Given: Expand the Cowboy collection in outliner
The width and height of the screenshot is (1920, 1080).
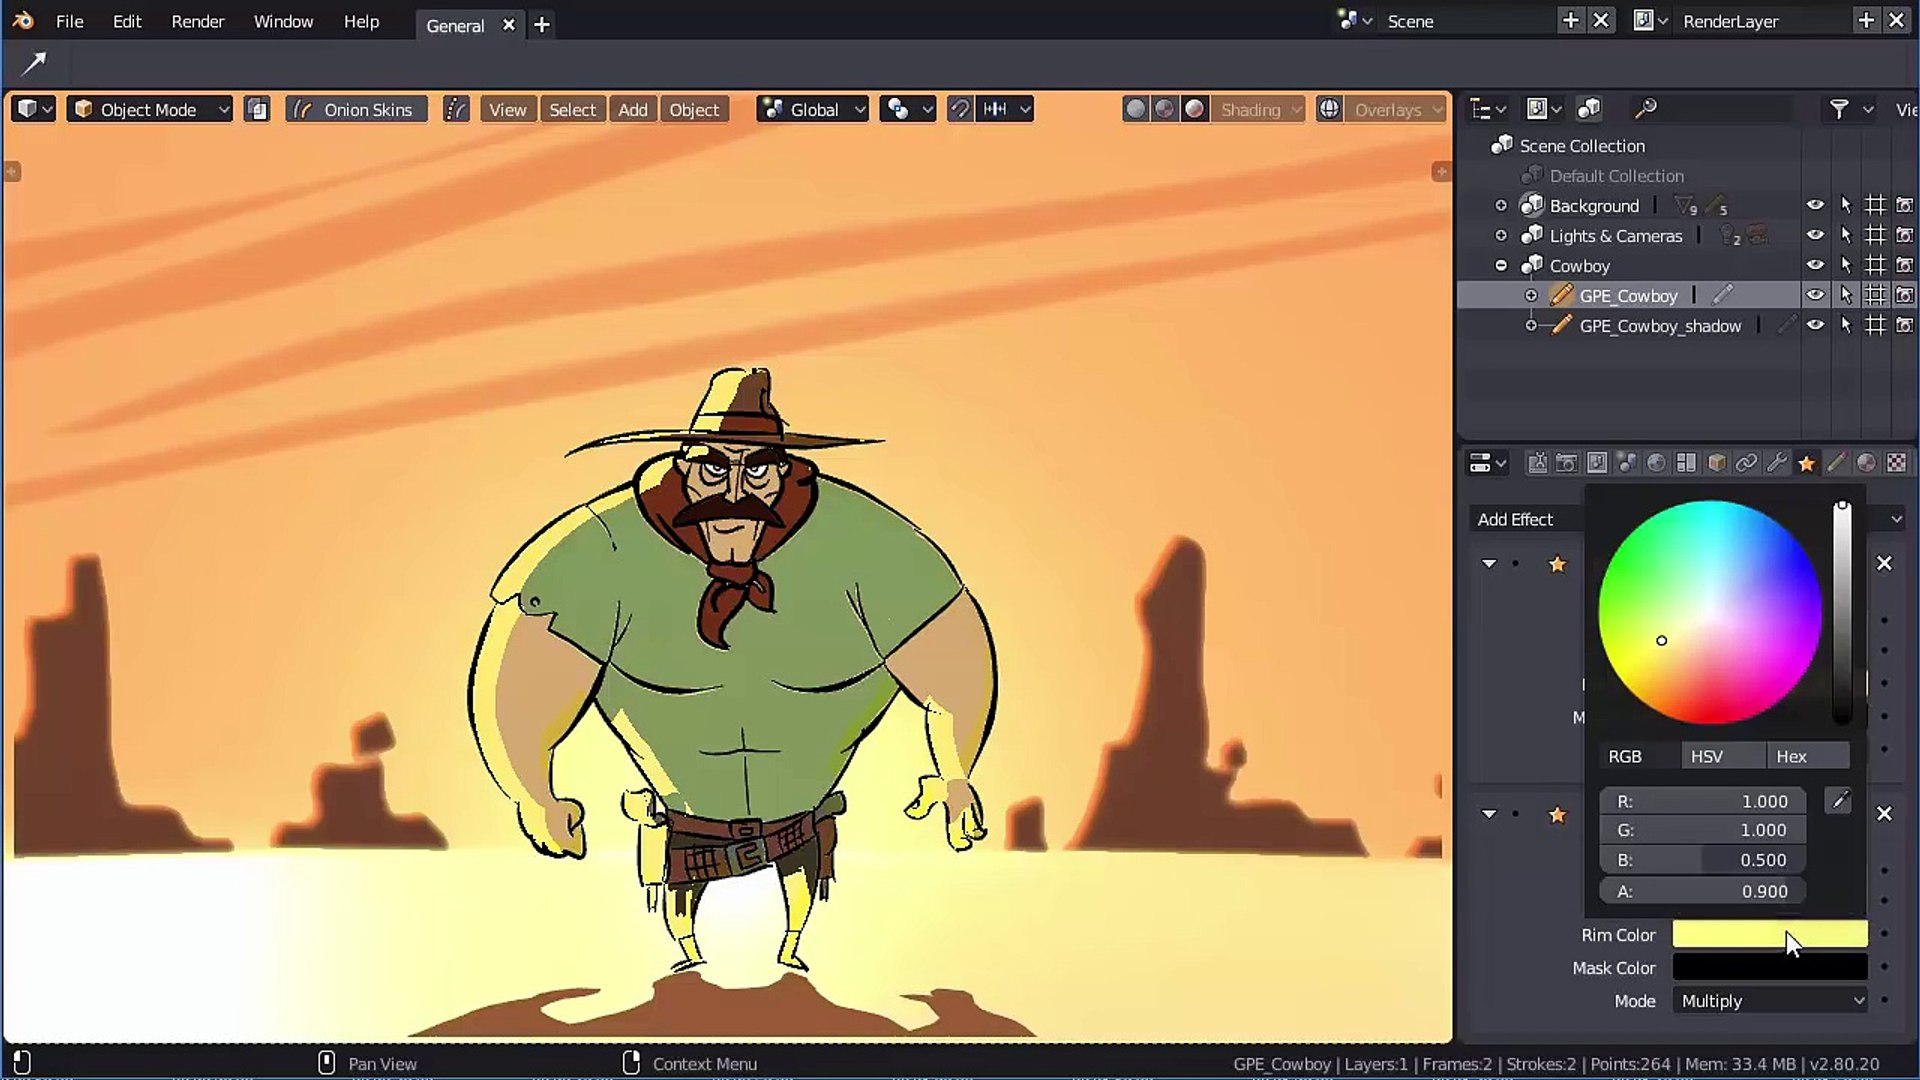Looking at the screenshot, I should click(1501, 265).
